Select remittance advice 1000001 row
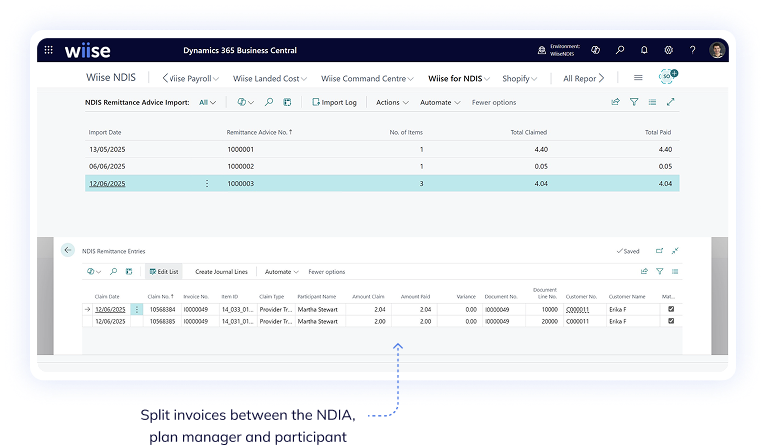 click(382, 149)
